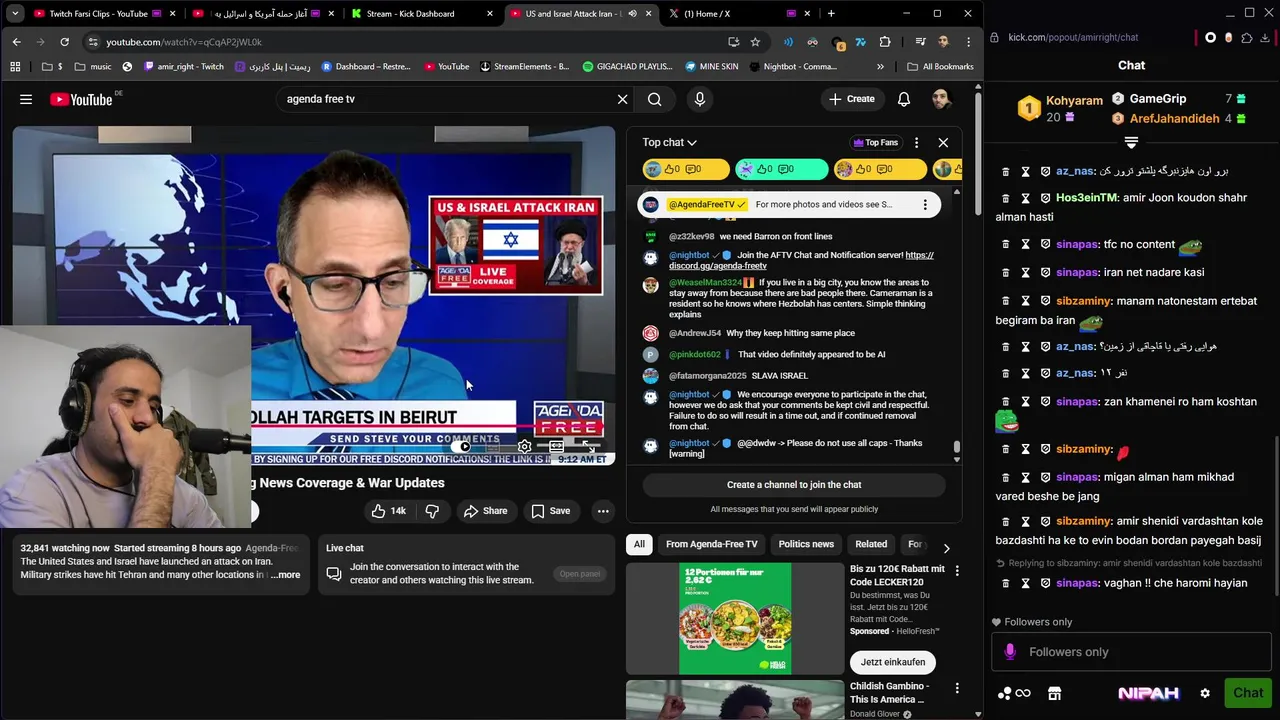Open the Chrome three-dot menu

(968, 42)
